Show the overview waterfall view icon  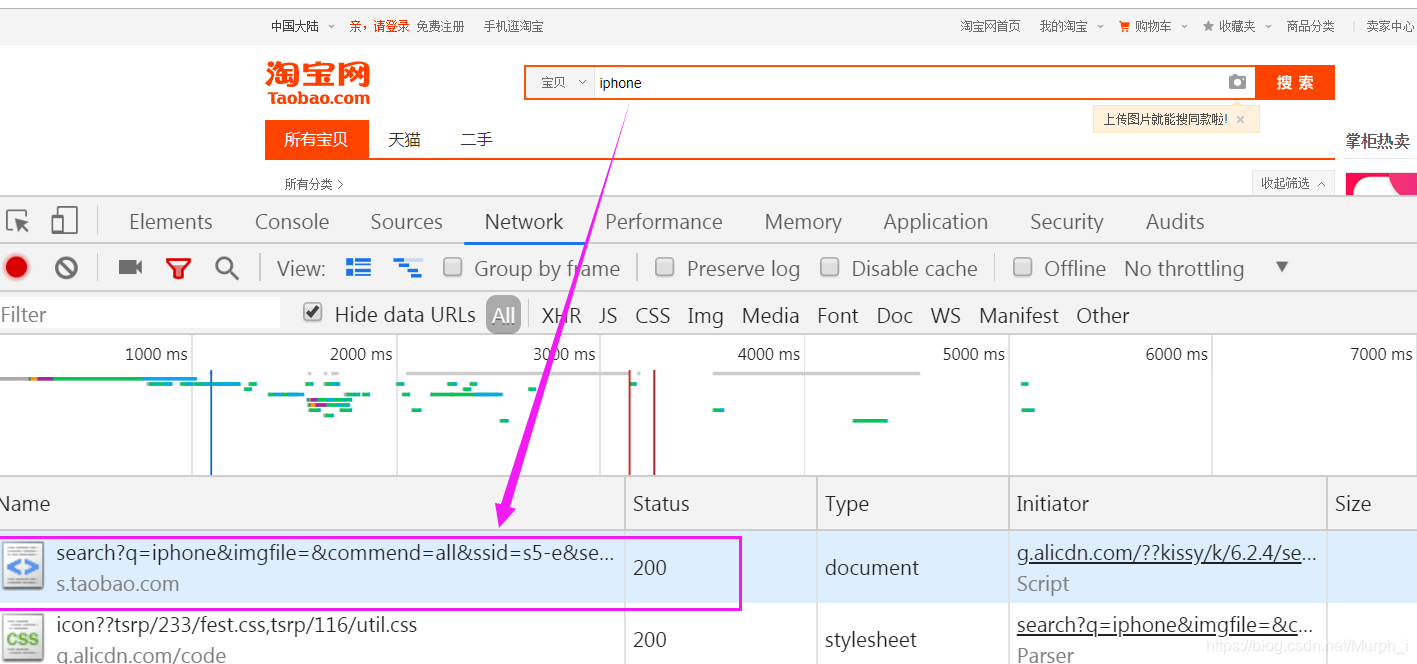407,267
